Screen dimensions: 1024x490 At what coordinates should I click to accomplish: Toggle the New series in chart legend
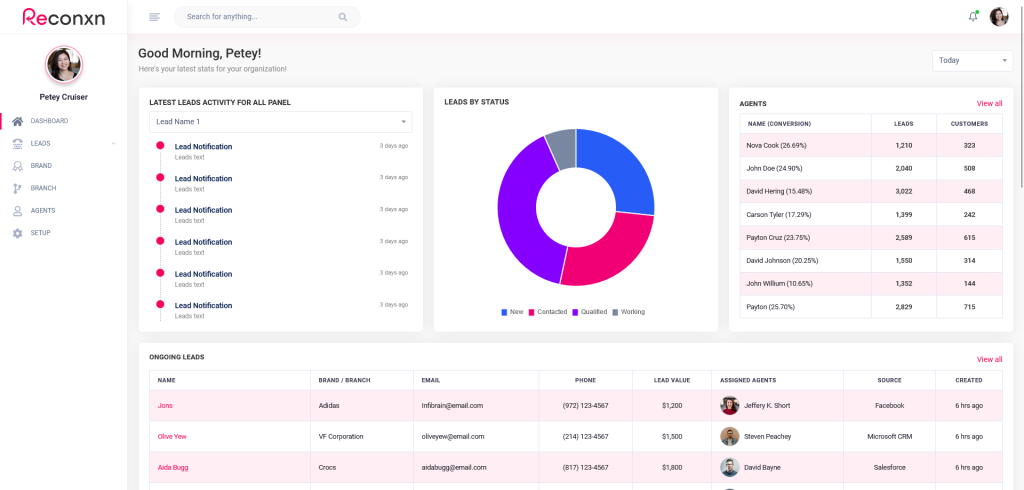pyautogui.click(x=511, y=312)
